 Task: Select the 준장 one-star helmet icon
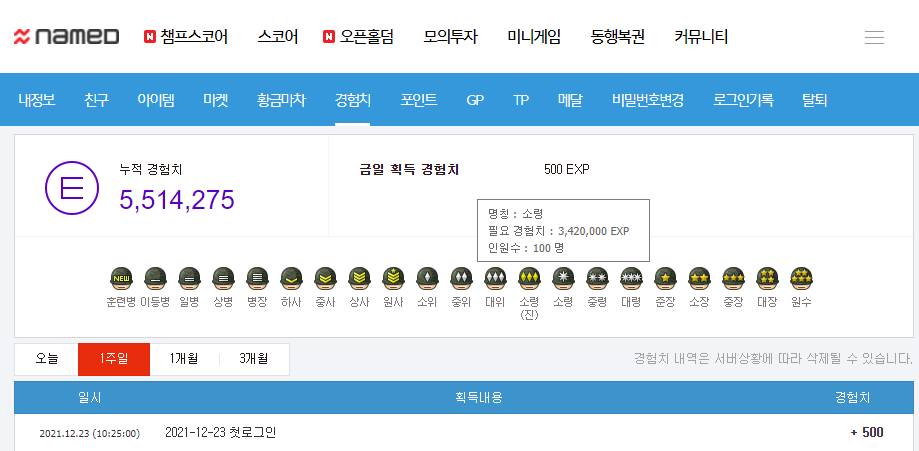(x=665, y=278)
